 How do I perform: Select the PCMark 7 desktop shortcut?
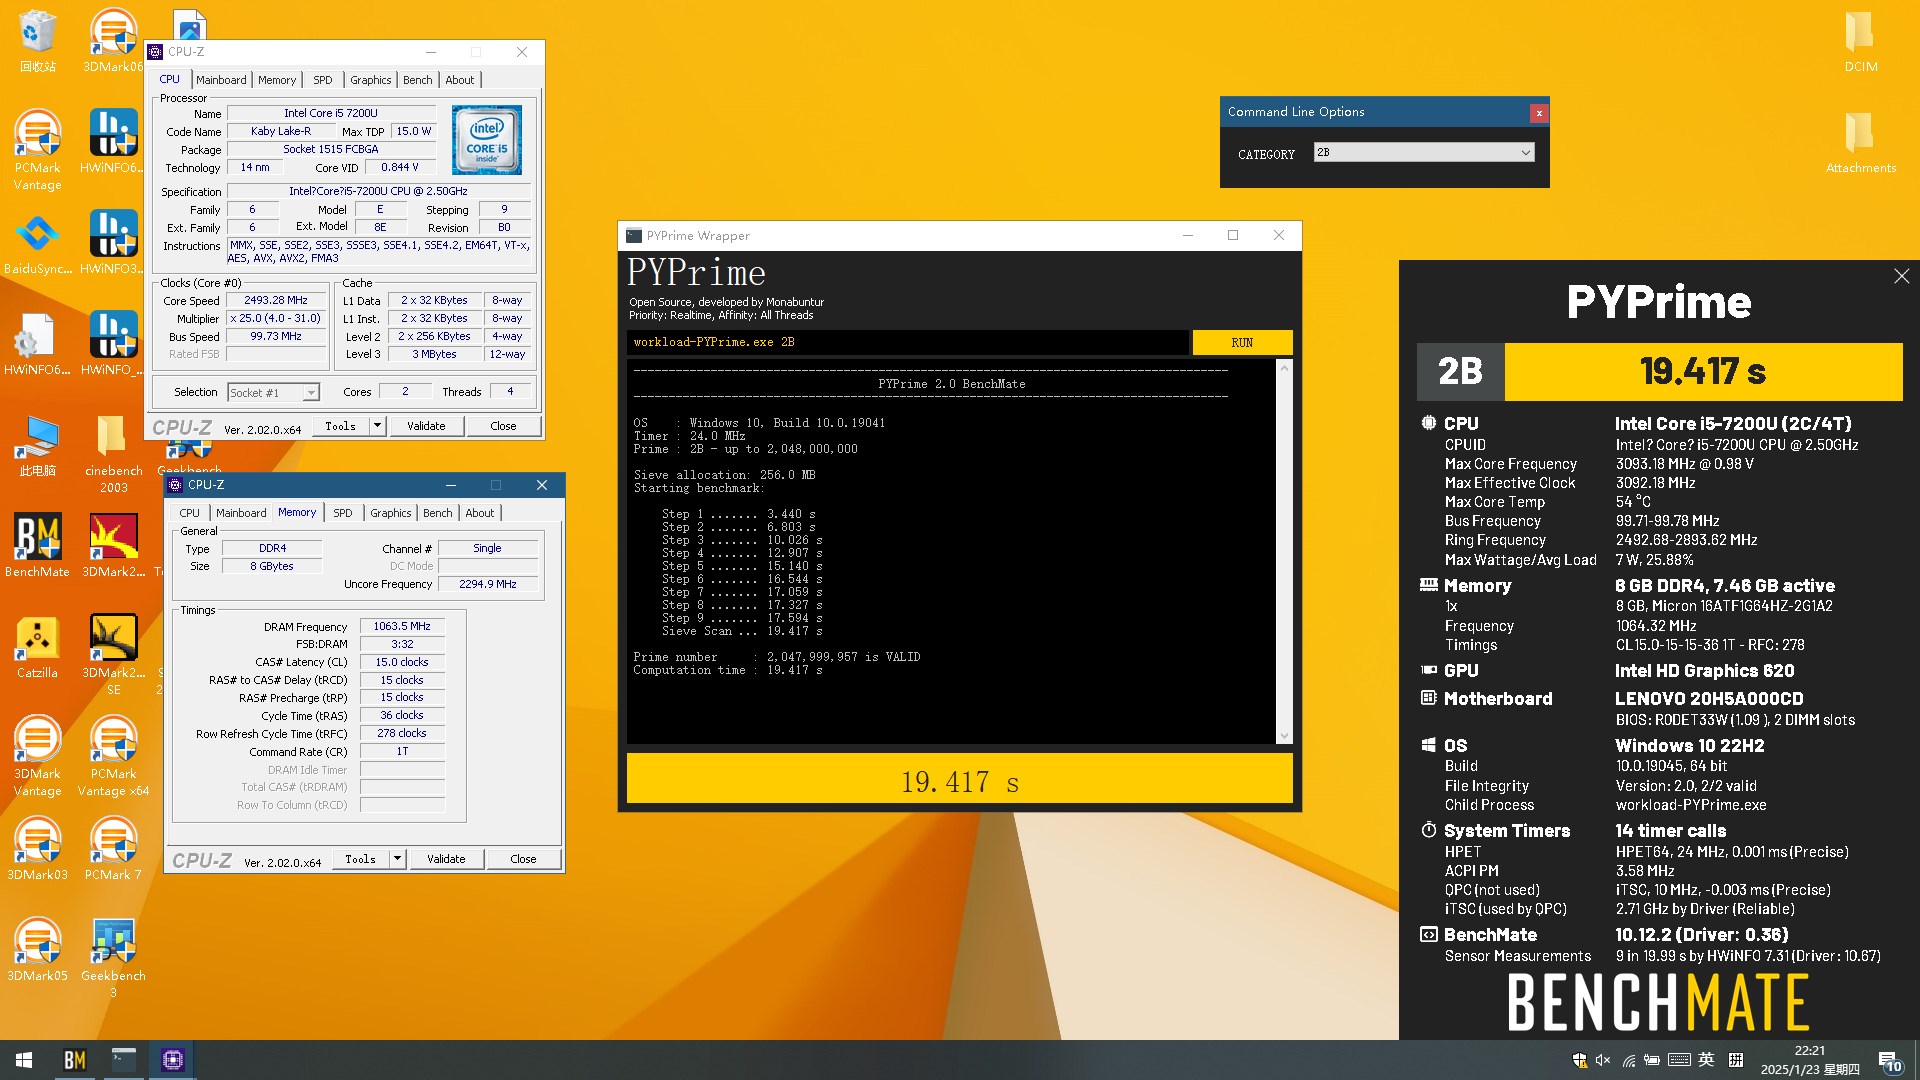point(113,849)
